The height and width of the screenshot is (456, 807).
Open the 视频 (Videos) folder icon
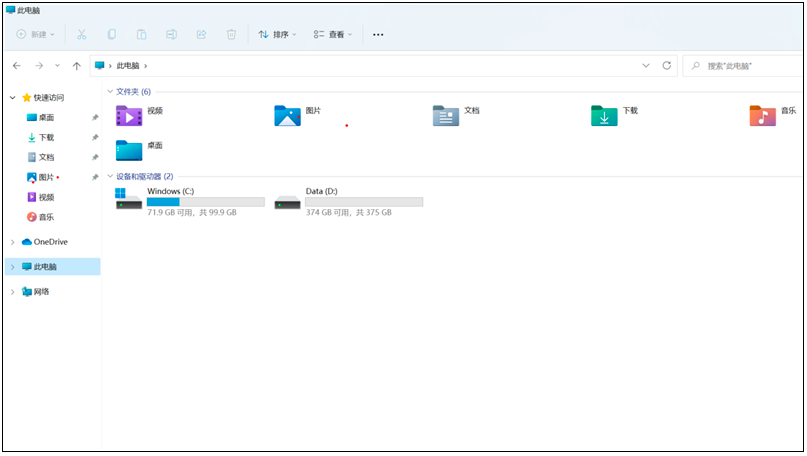(x=129, y=116)
